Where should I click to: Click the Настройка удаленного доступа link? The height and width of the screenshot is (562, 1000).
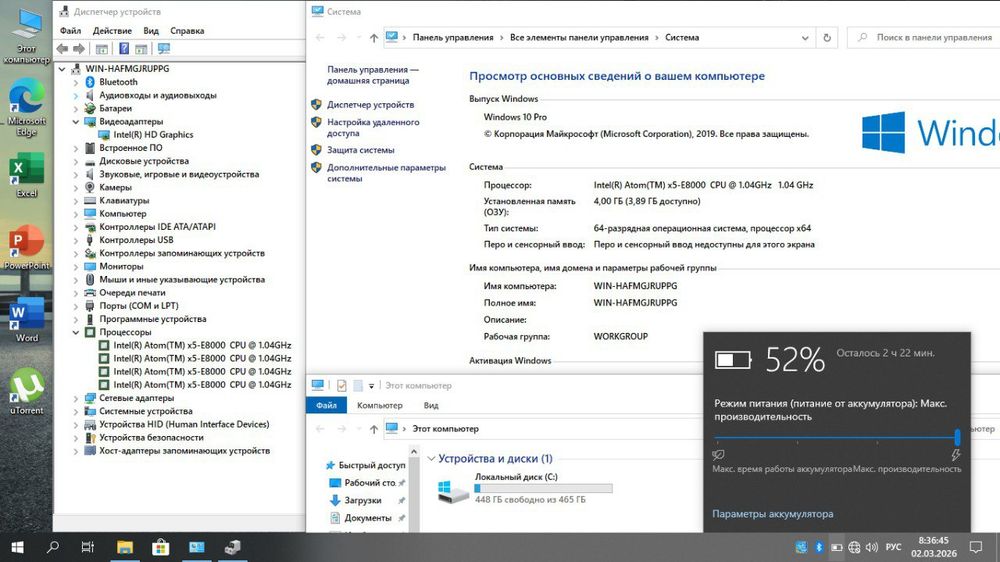coord(373,128)
